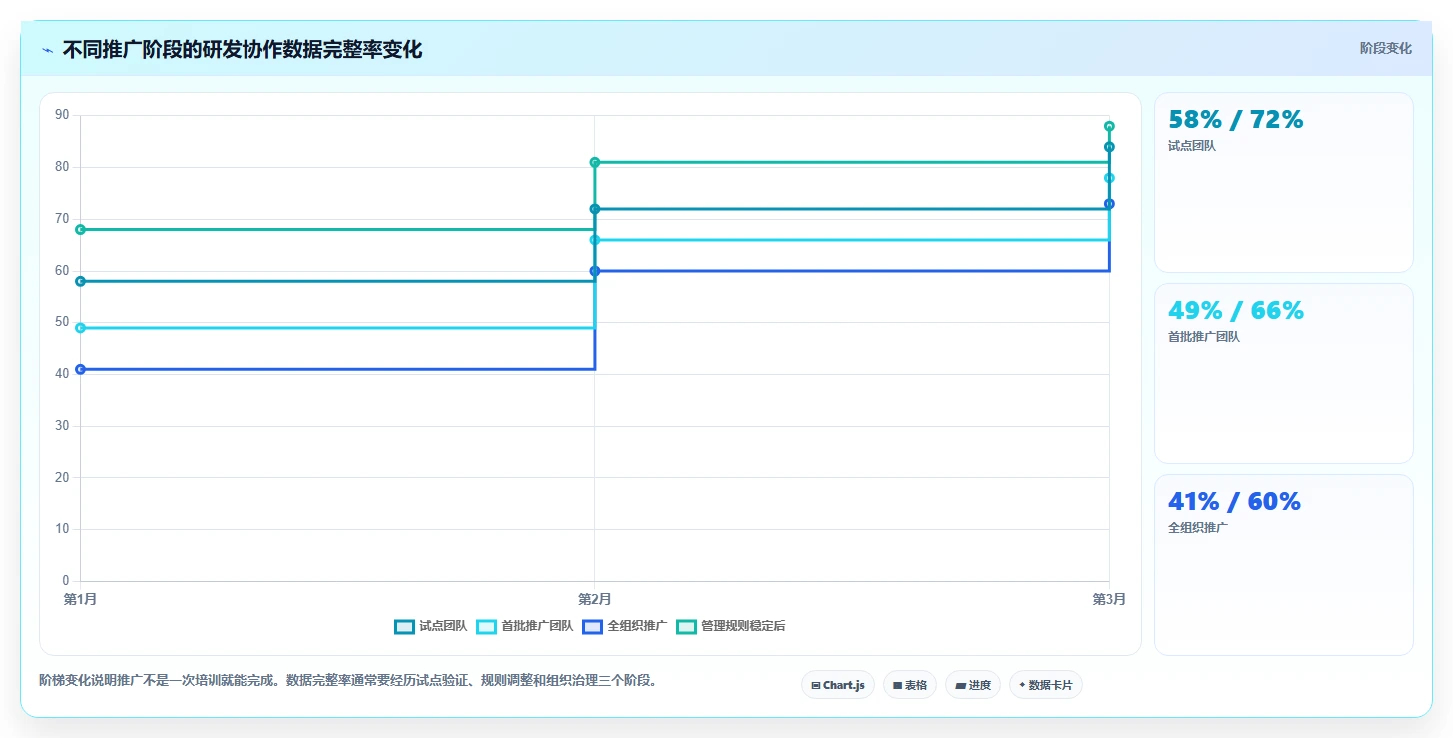Screen dimensions: 1453x738
Task: Click the lightning icon beside the chart title
Action: coord(47,50)
